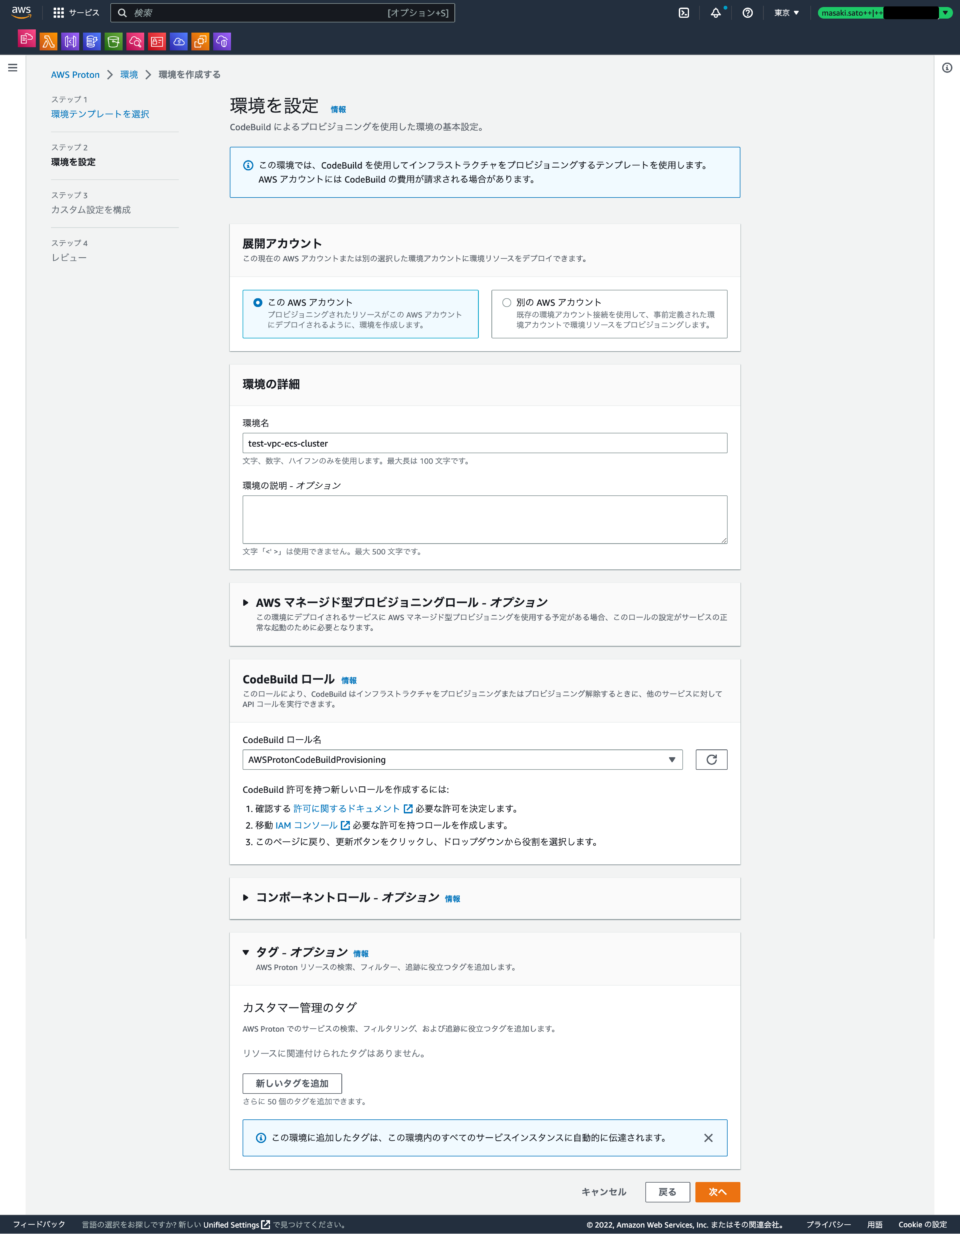Open 情報 link next to コンポーネントロール

(x=452, y=899)
